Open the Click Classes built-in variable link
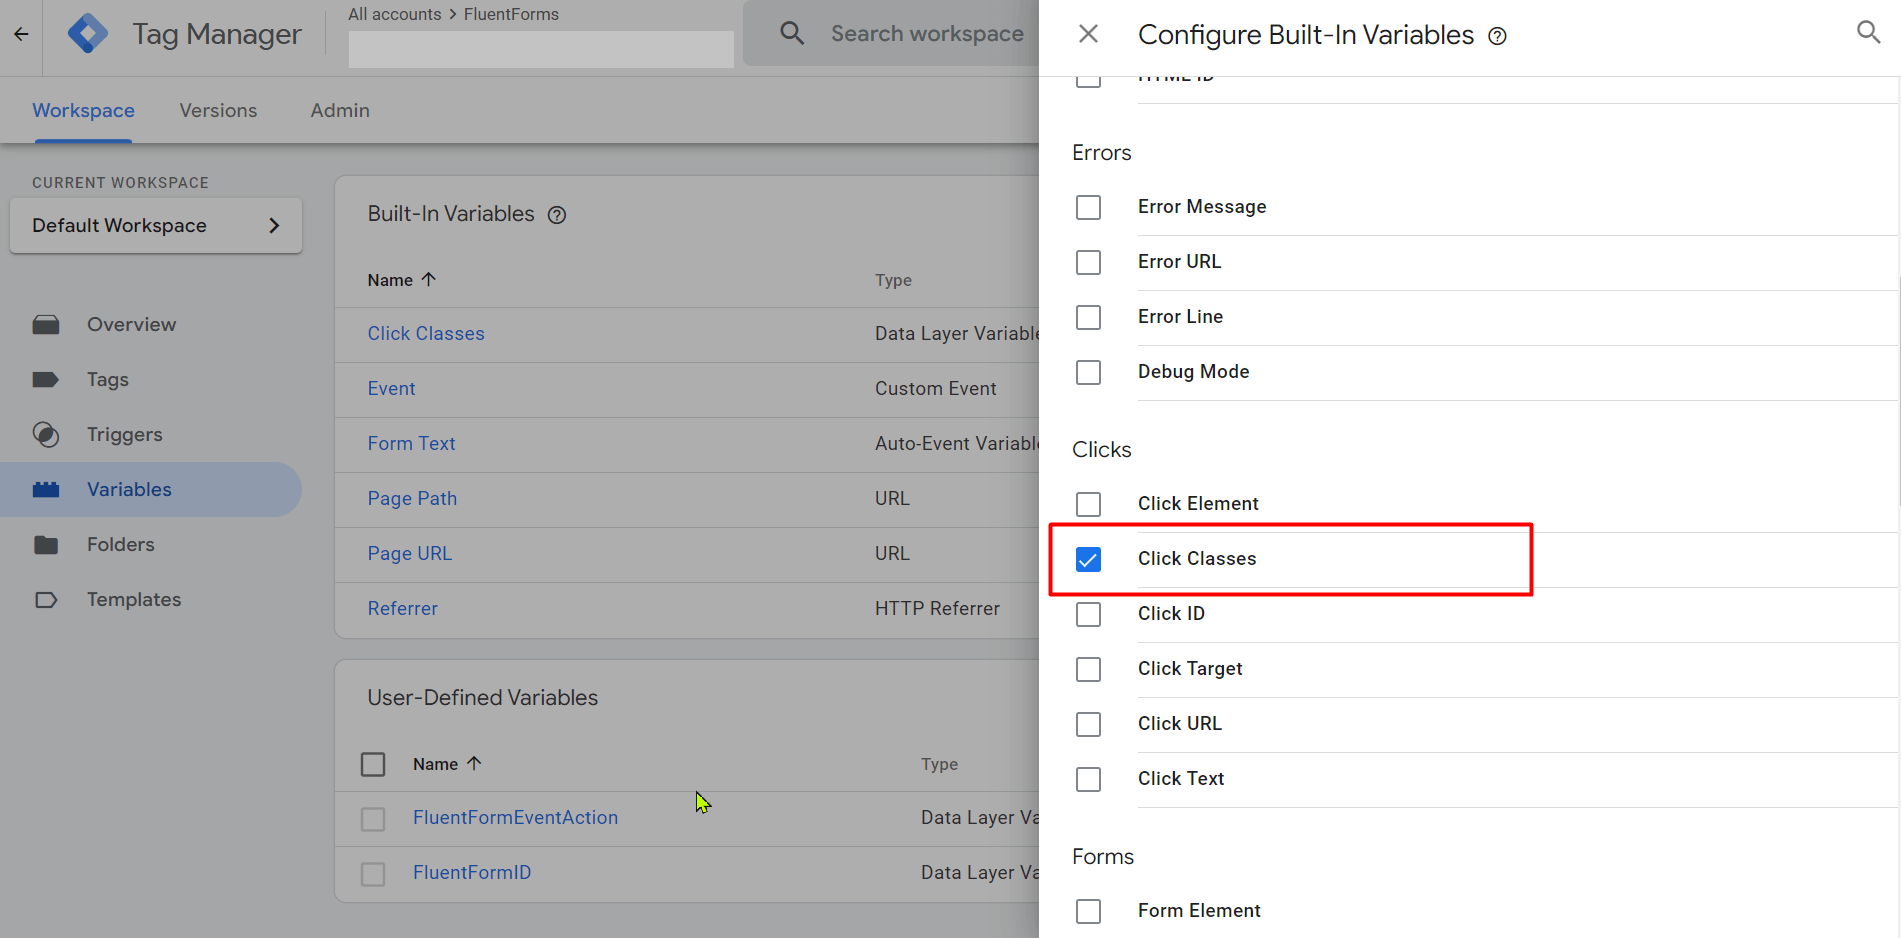1901x938 pixels. point(426,334)
